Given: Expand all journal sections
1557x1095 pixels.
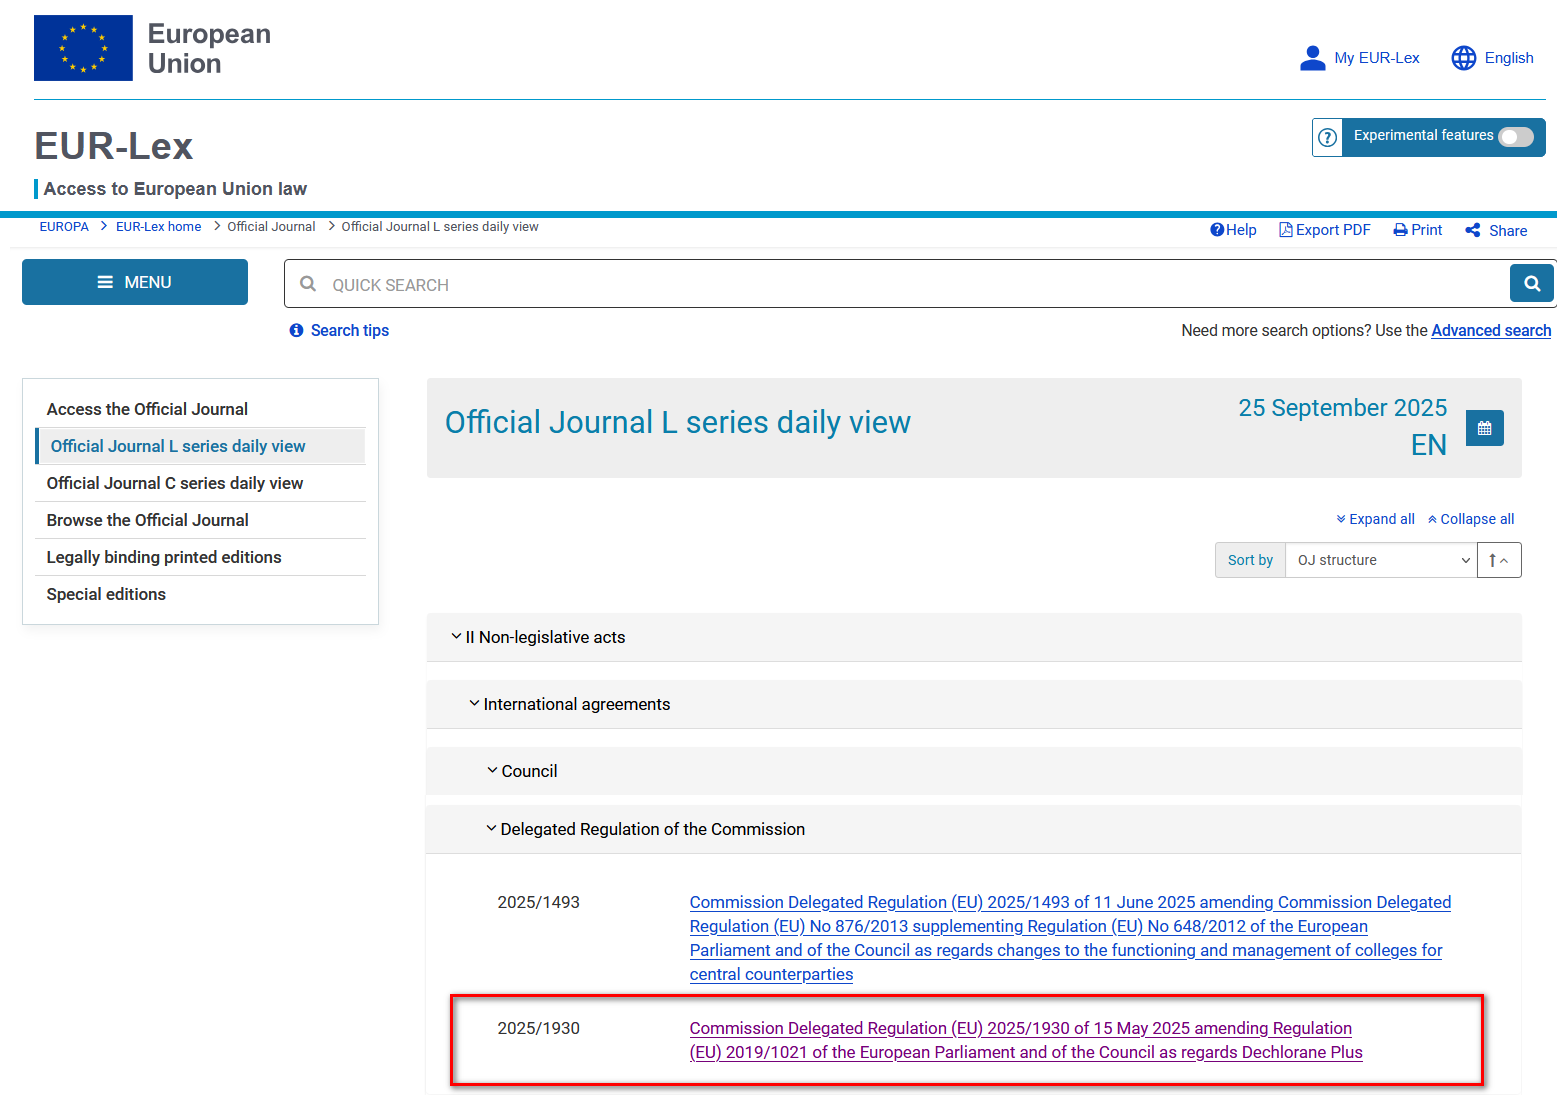Looking at the screenshot, I should tap(1375, 519).
